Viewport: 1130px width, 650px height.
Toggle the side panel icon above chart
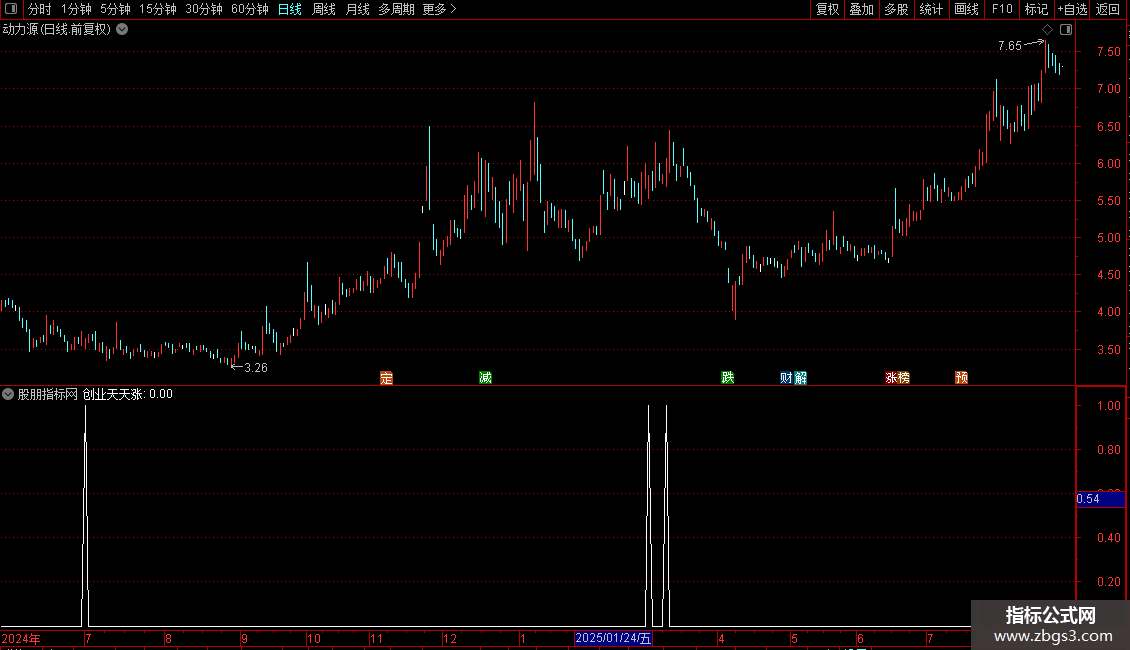1066,30
